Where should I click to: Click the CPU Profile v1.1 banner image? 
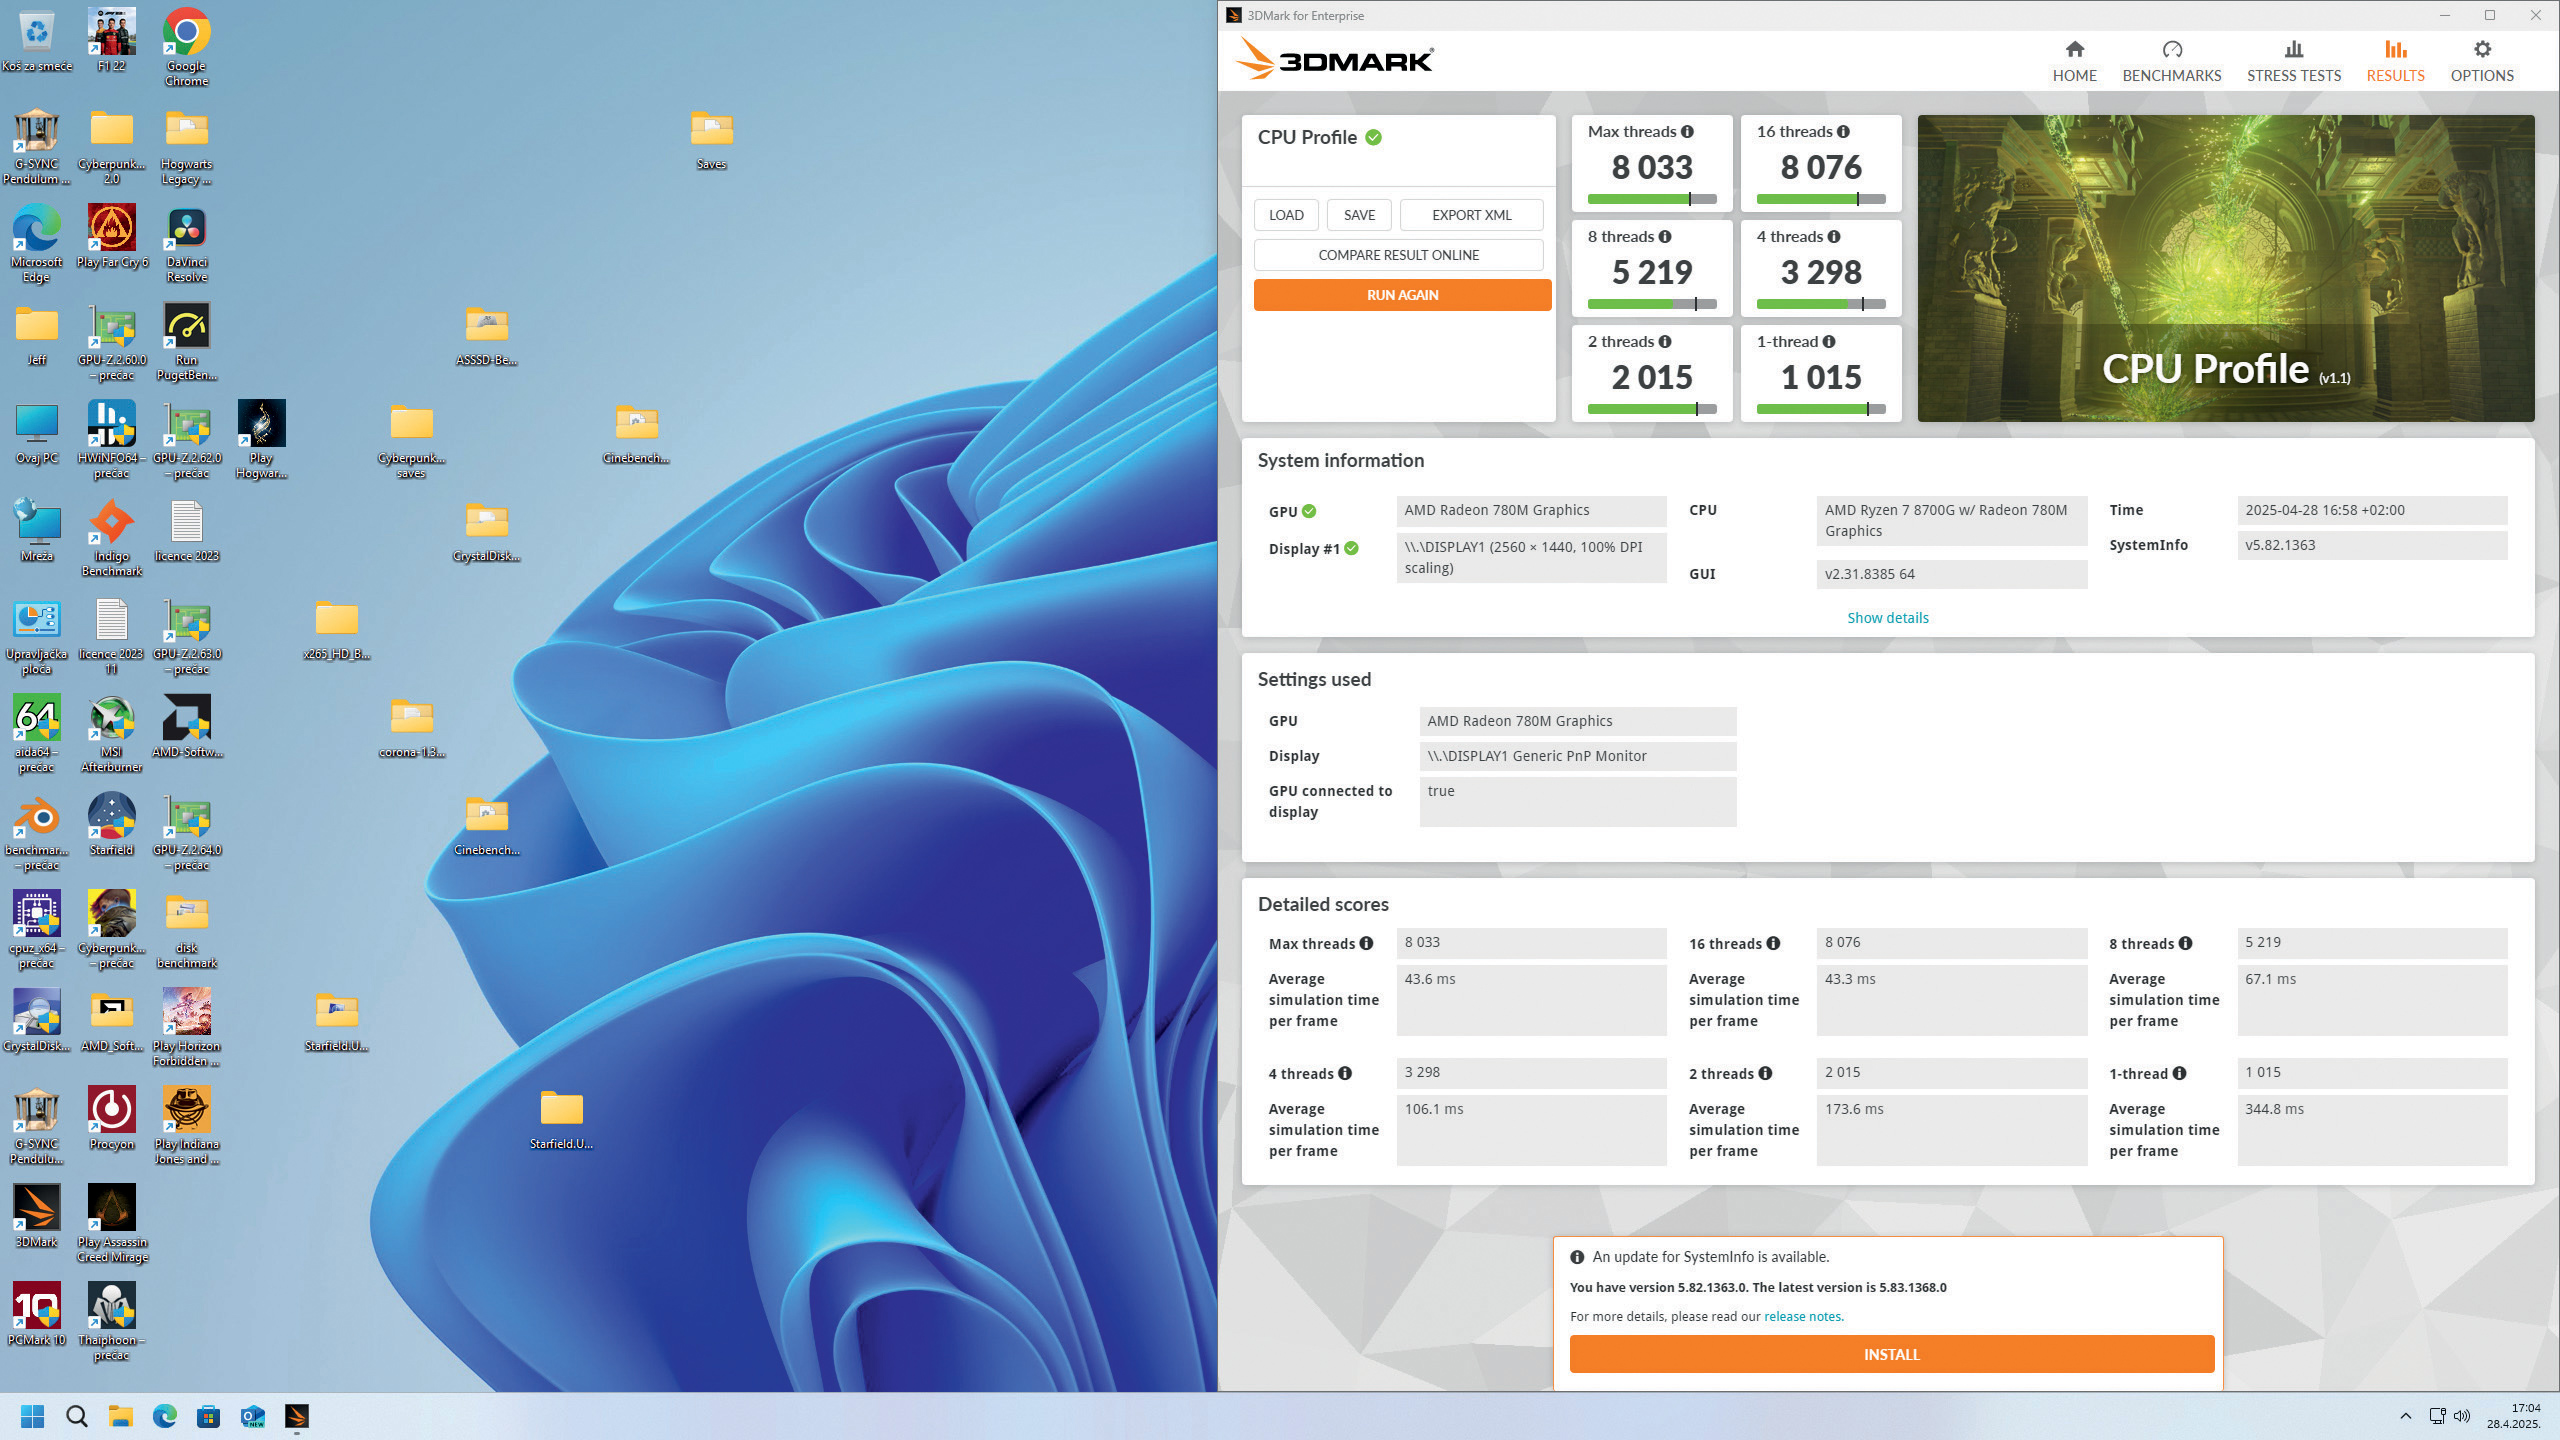tap(2225, 268)
